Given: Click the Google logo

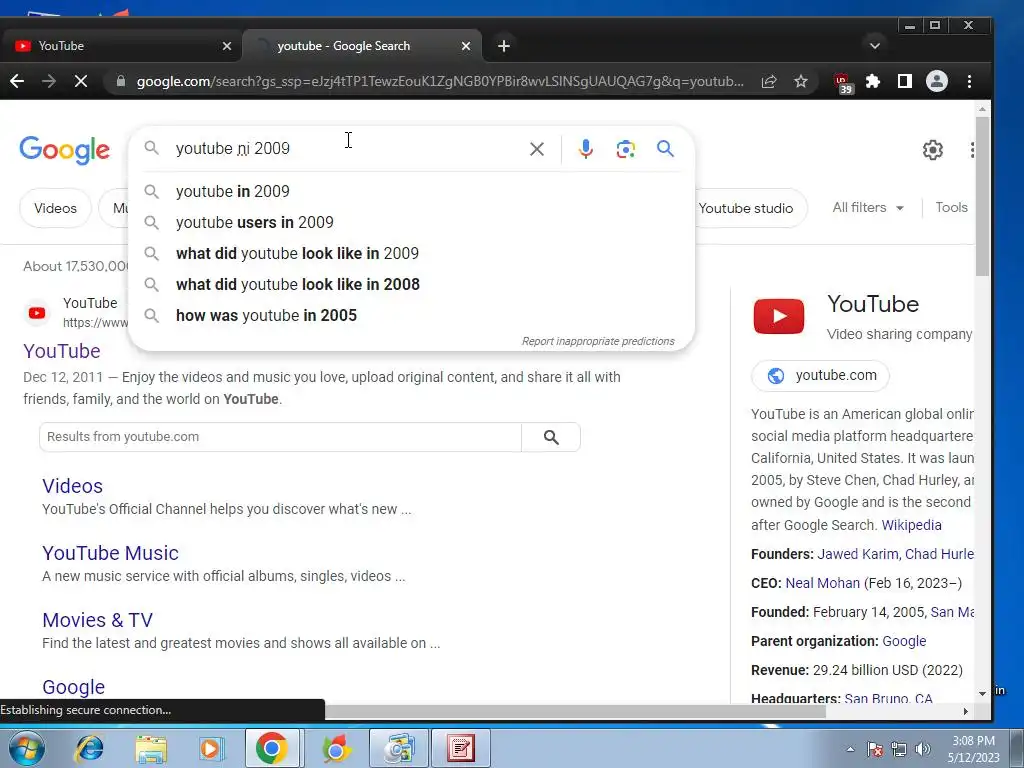Looking at the screenshot, I should click(x=65, y=150).
